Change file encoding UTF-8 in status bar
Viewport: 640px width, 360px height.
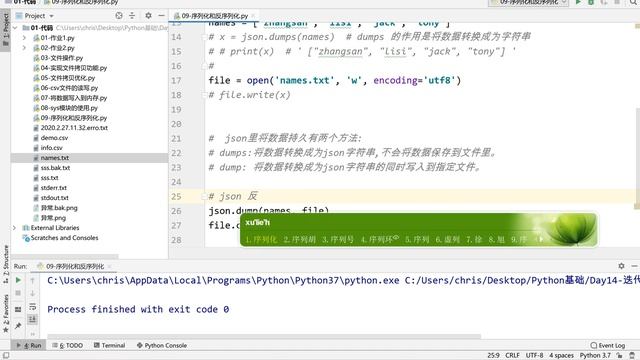tap(534, 356)
